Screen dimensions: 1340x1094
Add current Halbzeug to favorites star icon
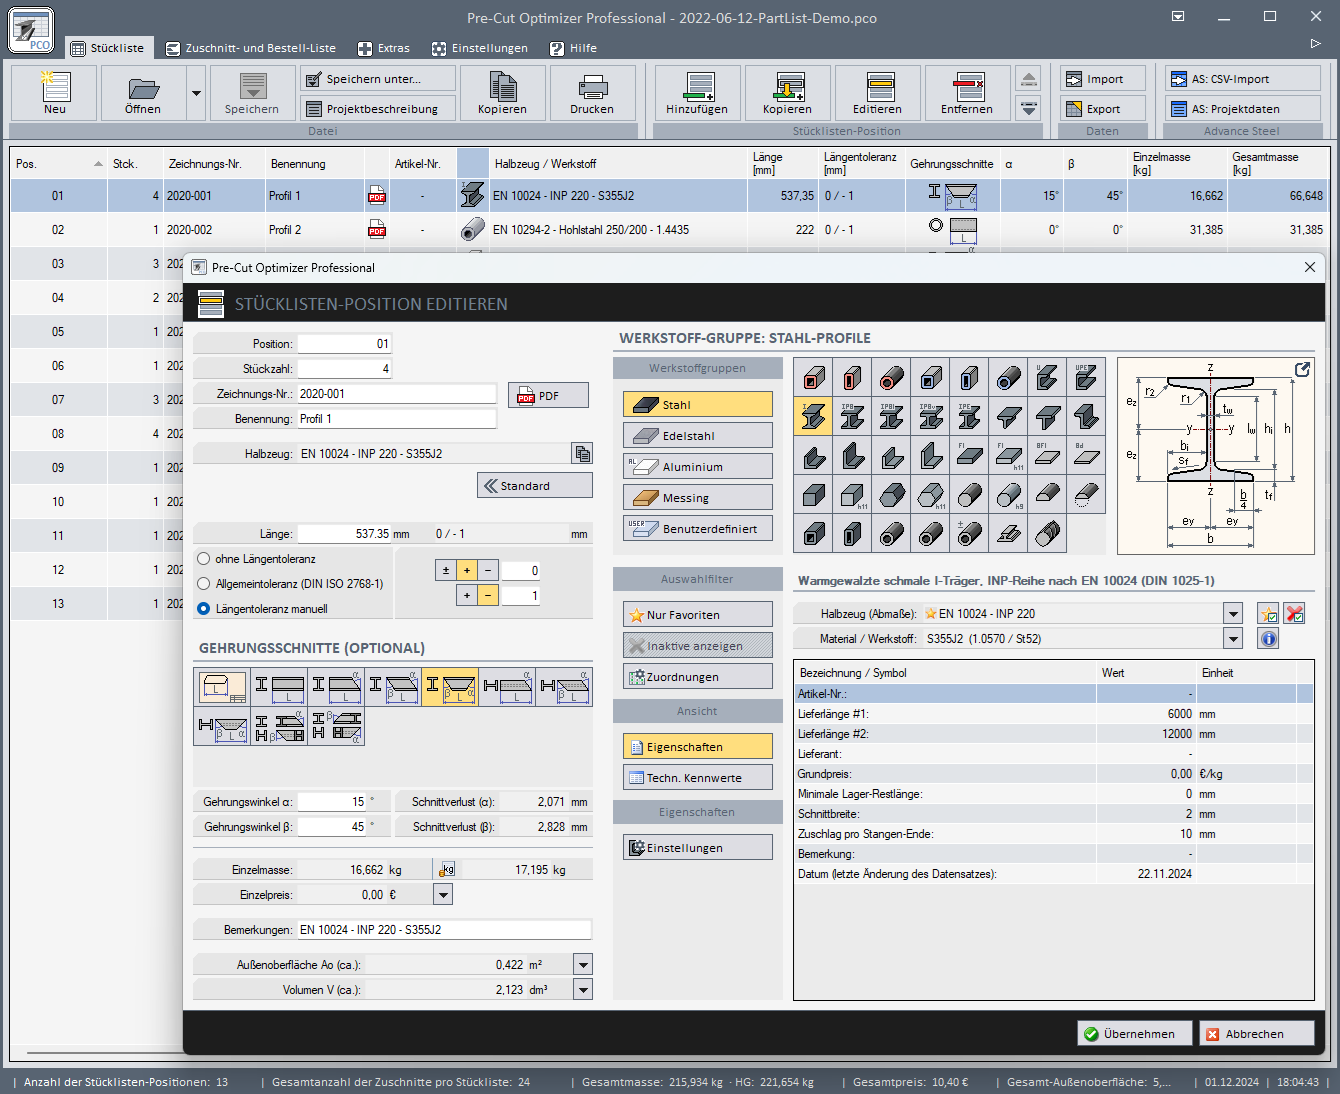click(1268, 614)
